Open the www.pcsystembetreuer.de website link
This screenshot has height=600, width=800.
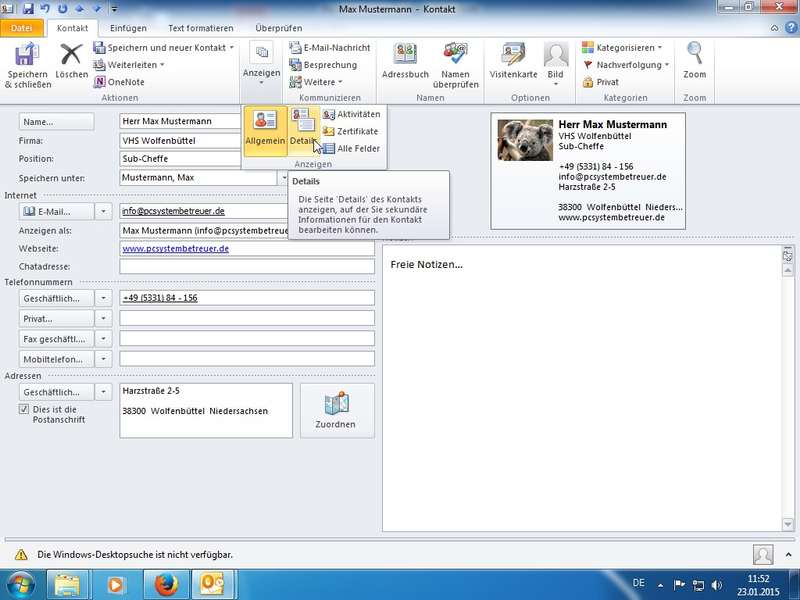click(176, 248)
